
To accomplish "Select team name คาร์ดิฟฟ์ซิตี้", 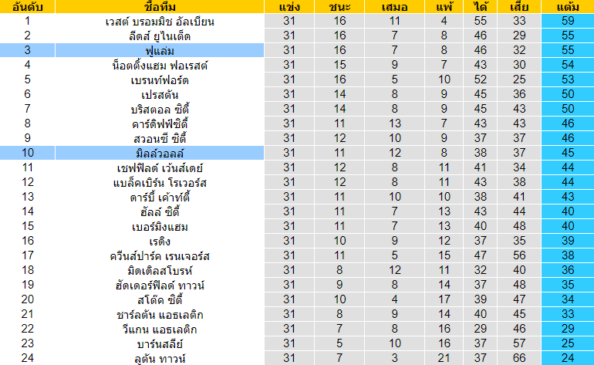I will [x=160, y=124].
